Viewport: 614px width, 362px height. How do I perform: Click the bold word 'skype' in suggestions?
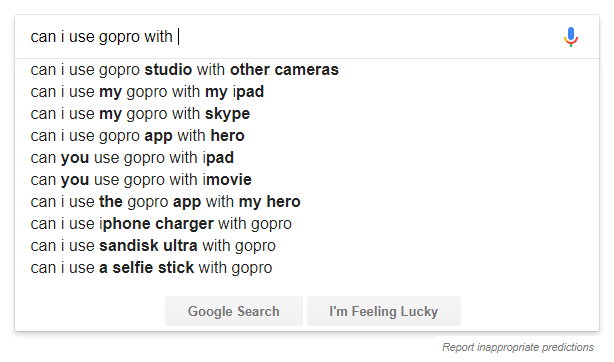(x=228, y=114)
